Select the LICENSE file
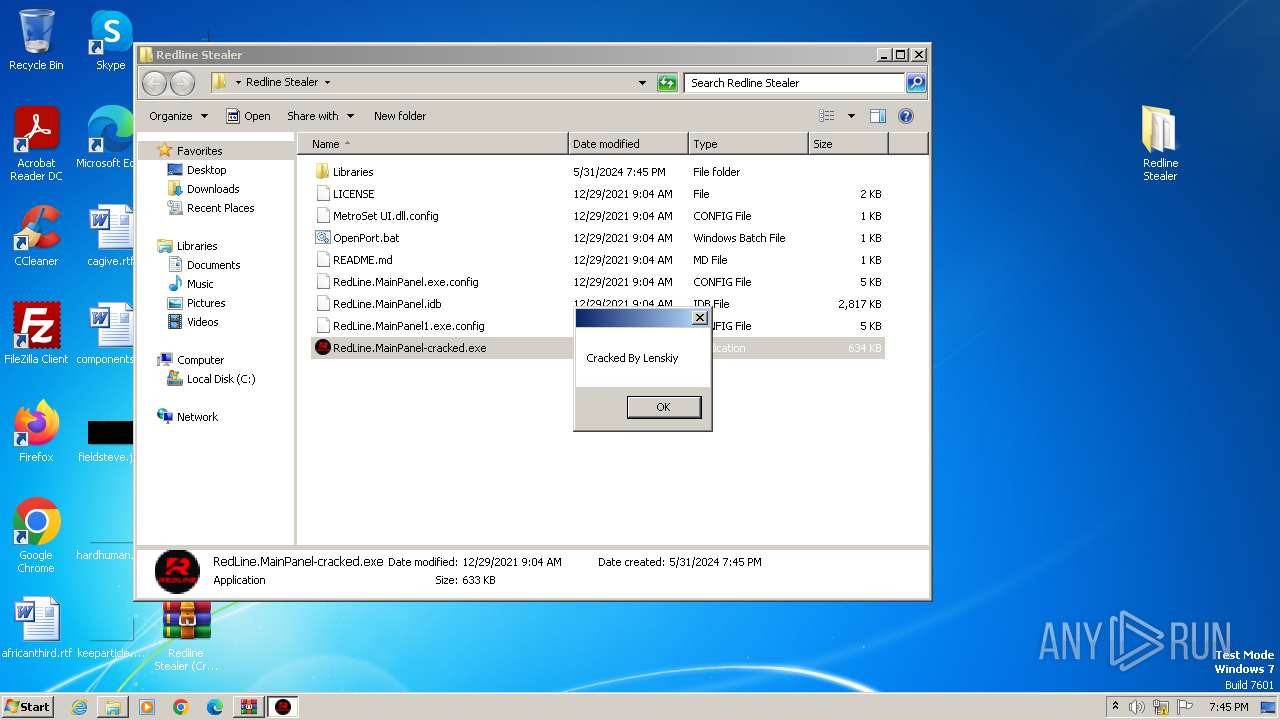The image size is (1280, 720). pos(354,194)
